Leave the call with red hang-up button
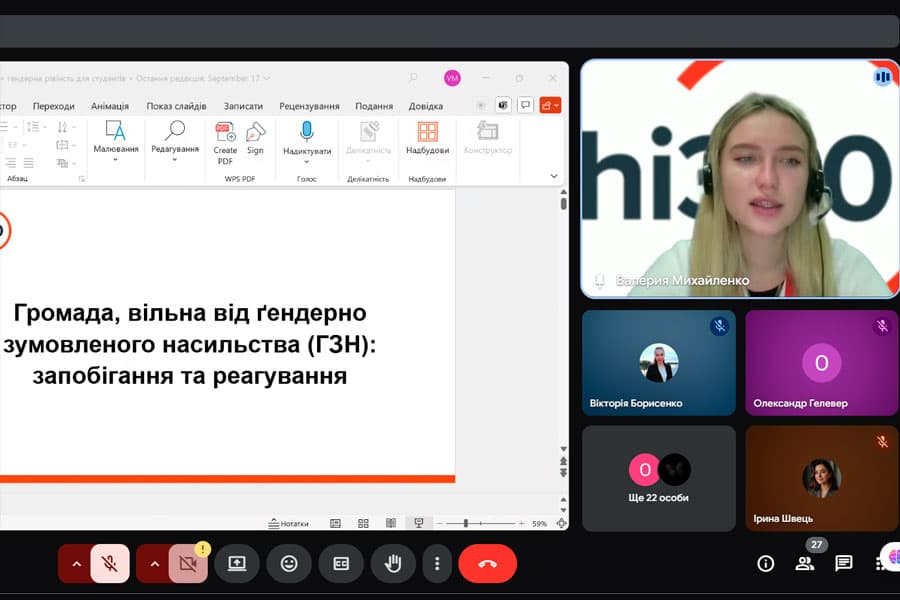 pos(487,563)
